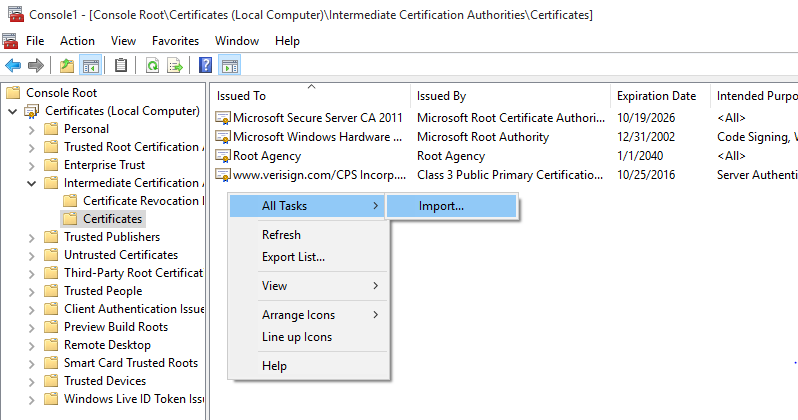Image resolution: width=798 pixels, height=420 pixels.
Task: Click Class 3 Public Primary Certification issuer
Action: coord(510,175)
